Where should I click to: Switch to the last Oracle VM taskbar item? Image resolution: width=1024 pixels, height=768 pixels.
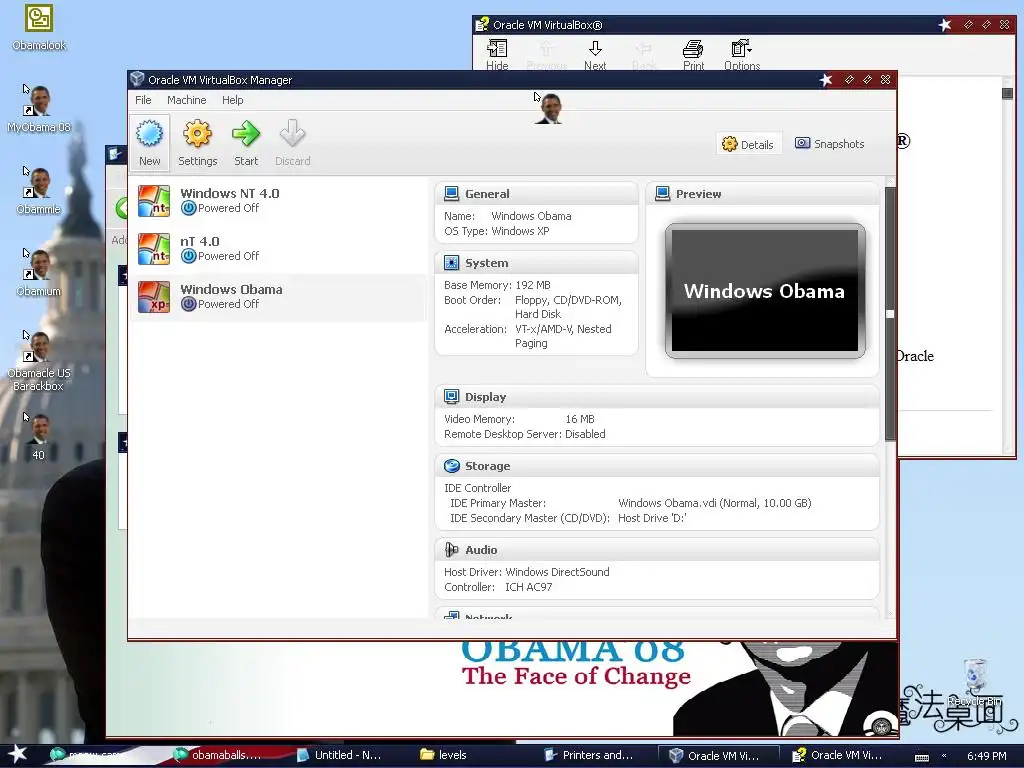point(838,755)
